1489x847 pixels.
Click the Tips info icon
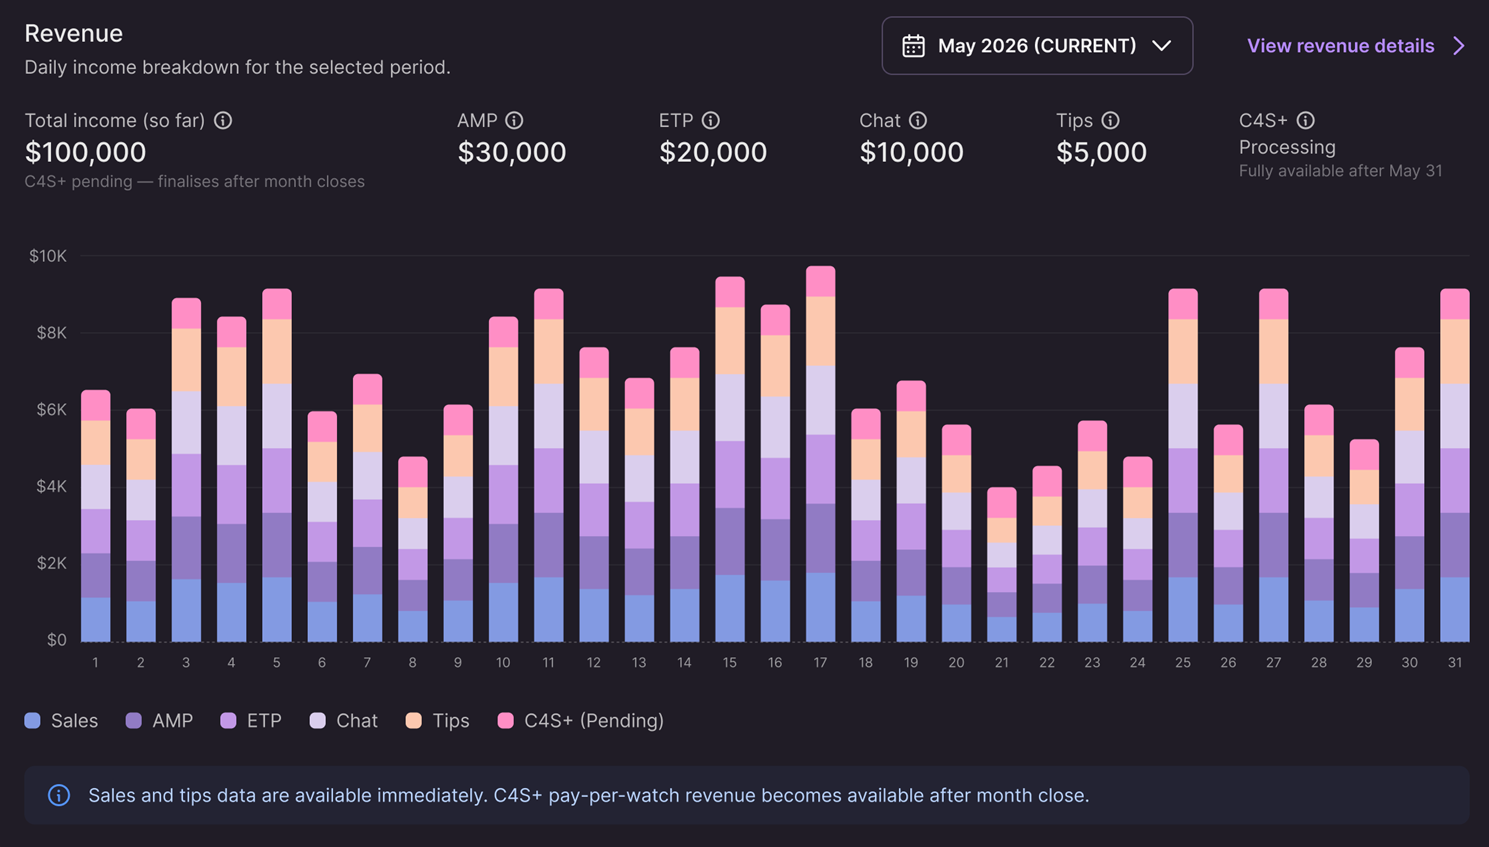1110,120
